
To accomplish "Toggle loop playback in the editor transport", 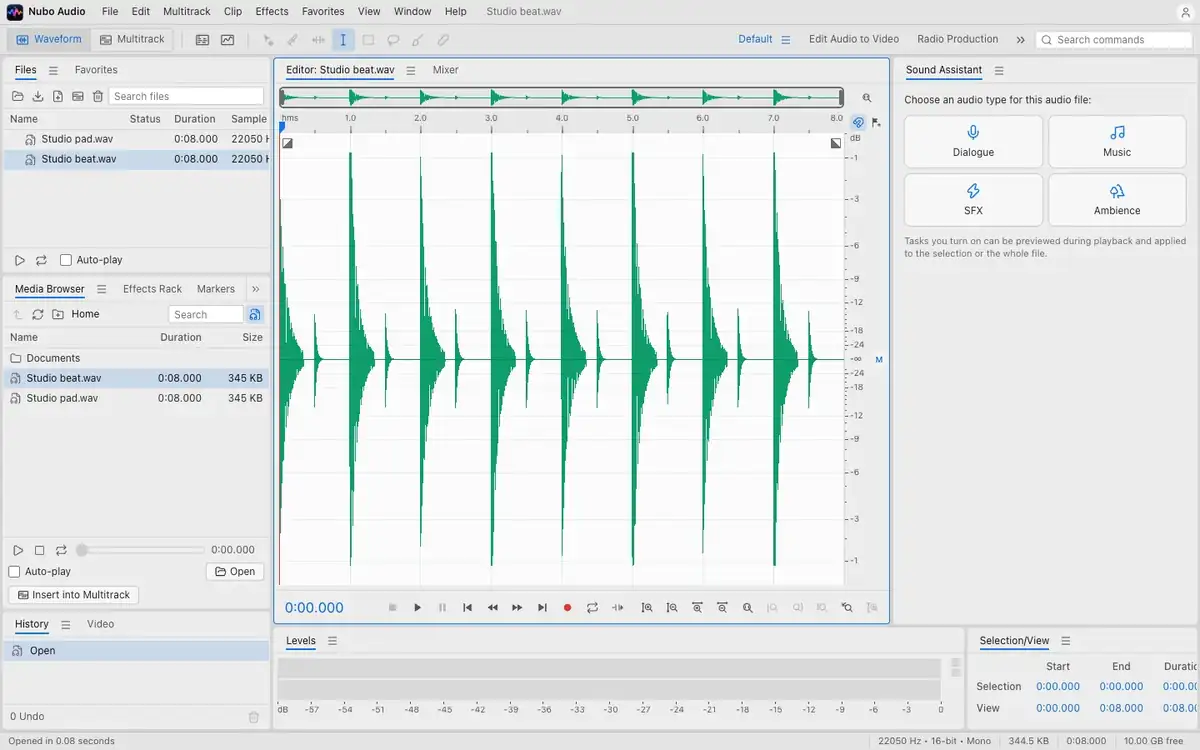I will [x=592, y=607].
